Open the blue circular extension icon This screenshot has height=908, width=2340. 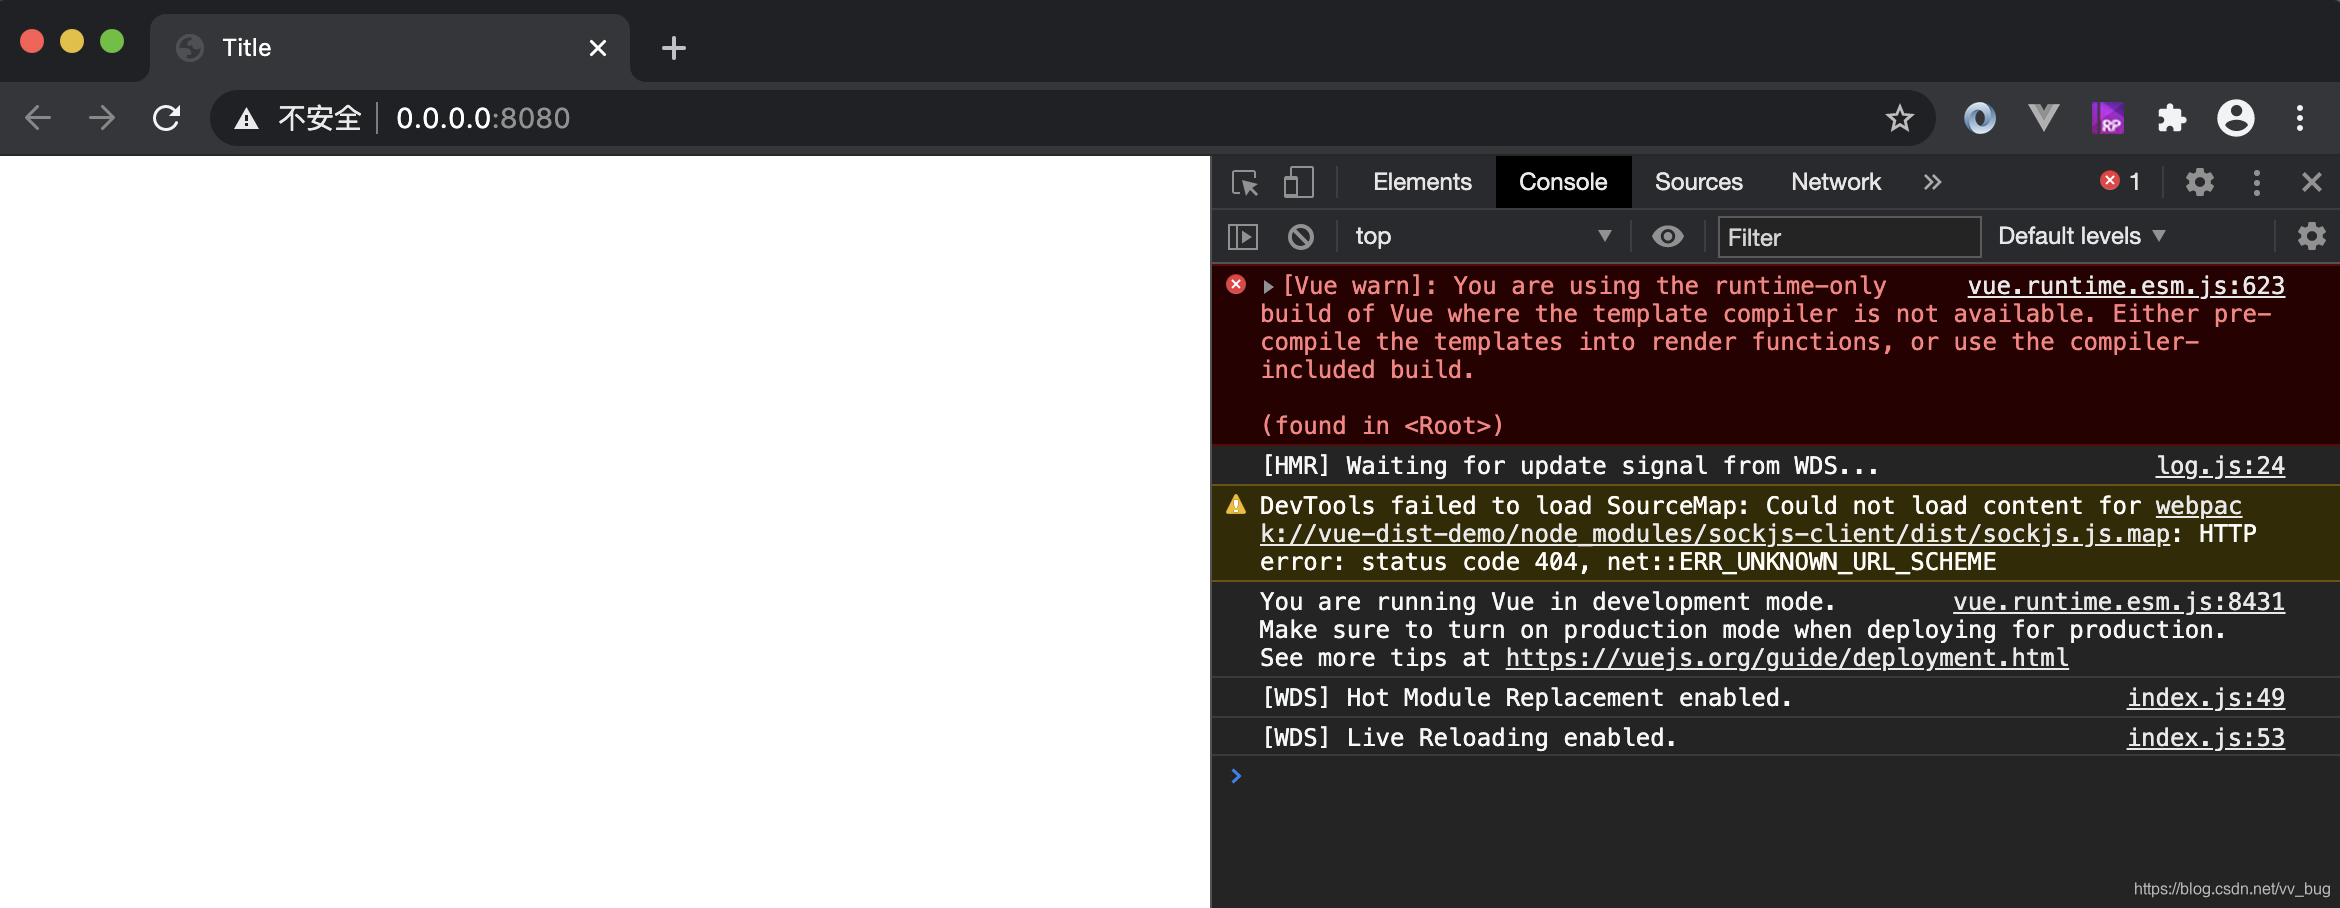[x=1979, y=118]
